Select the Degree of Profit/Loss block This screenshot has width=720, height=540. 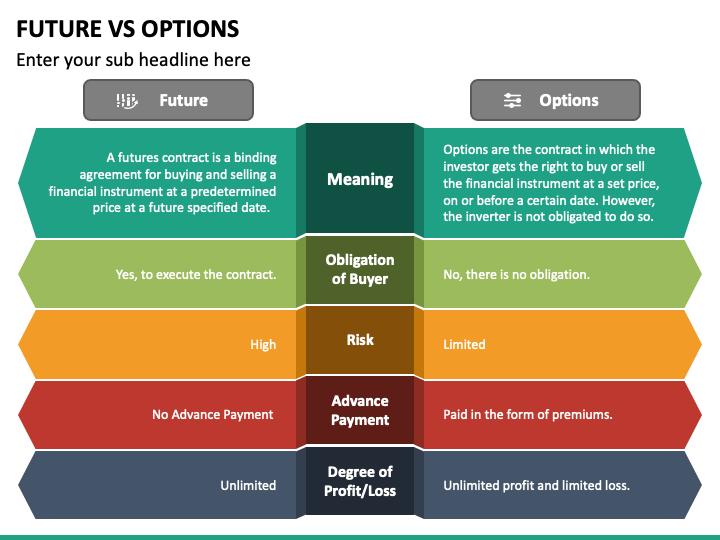tap(360, 481)
